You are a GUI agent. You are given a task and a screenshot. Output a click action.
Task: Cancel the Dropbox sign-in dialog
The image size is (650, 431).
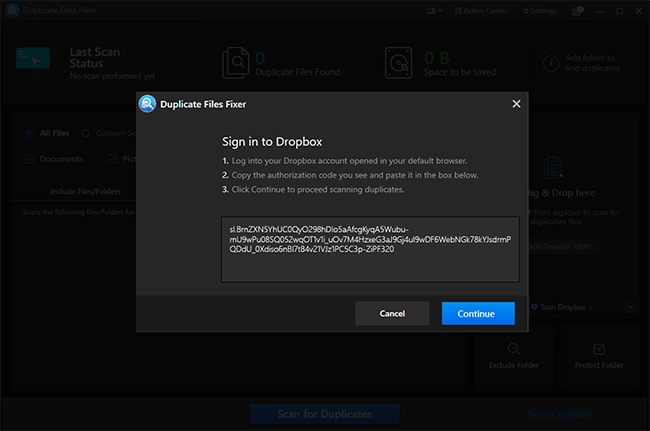(392, 313)
